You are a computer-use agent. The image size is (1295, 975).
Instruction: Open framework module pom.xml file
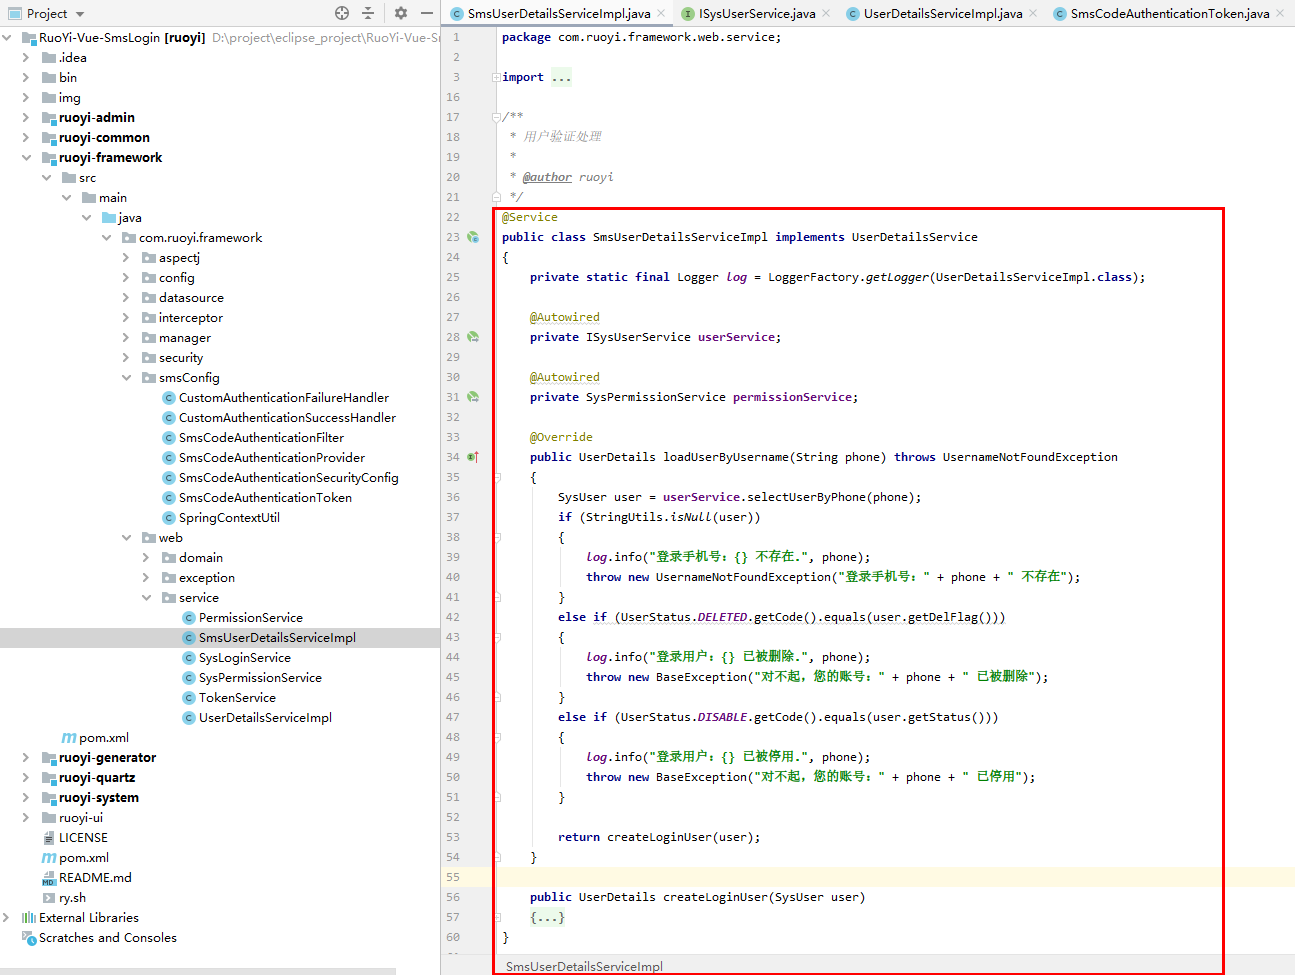(104, 738)
